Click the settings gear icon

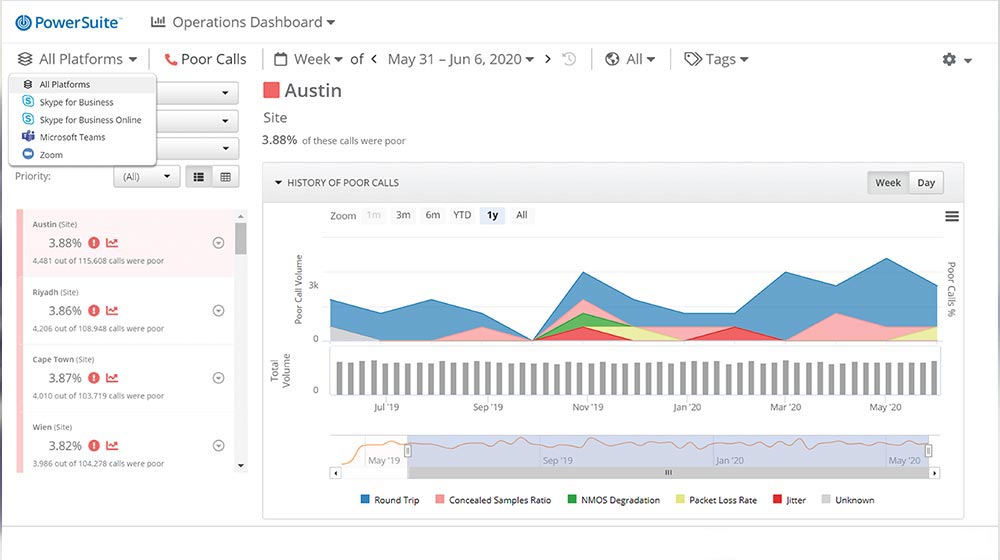pos(950,60)
